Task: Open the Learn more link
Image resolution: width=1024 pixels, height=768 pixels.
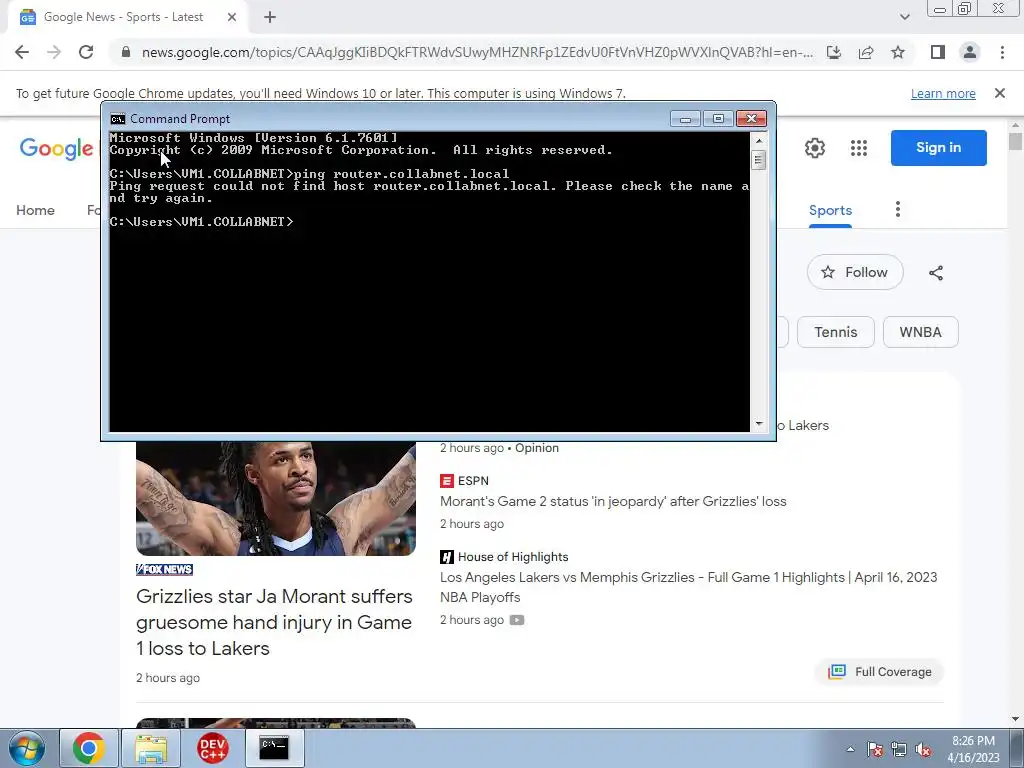Action: [943, 93]
